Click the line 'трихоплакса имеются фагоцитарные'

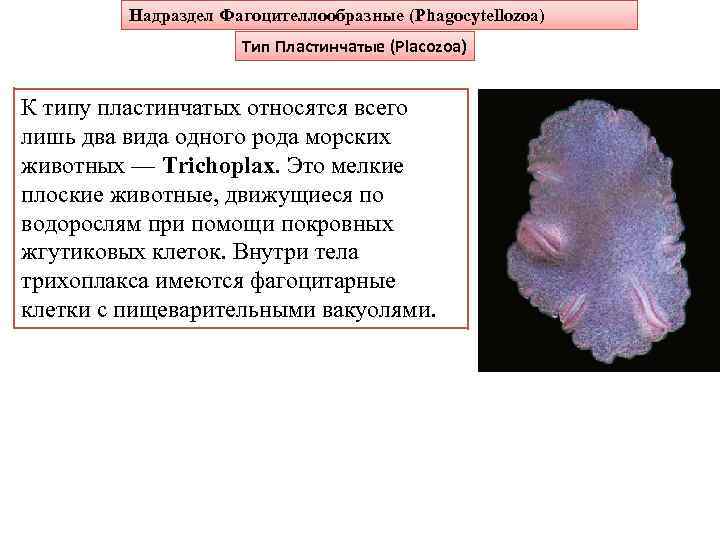tap(208, 281)
